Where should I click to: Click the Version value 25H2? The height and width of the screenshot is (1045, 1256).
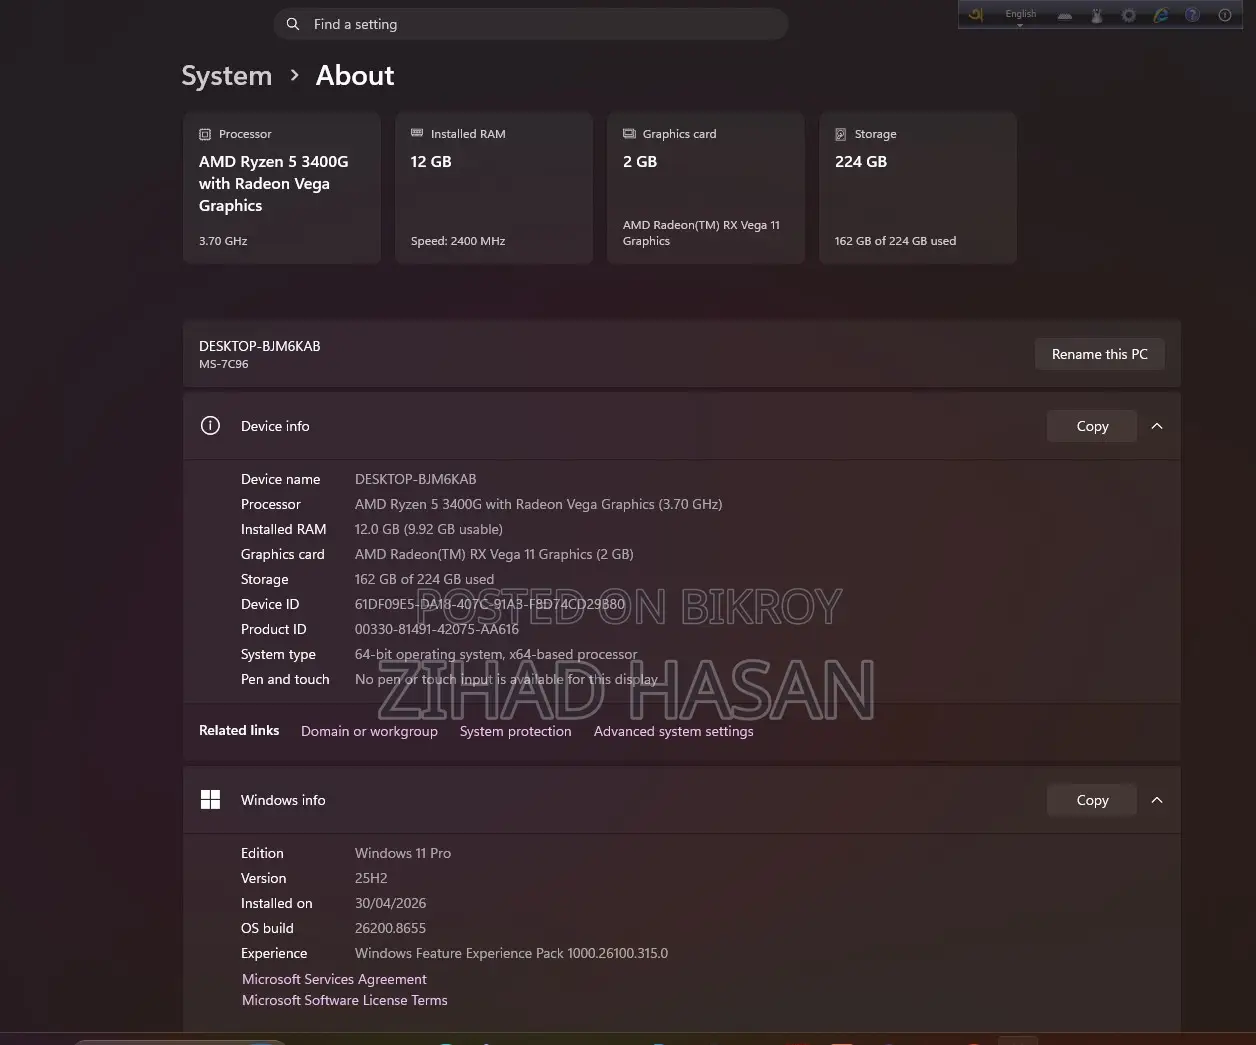pos(371,878)
